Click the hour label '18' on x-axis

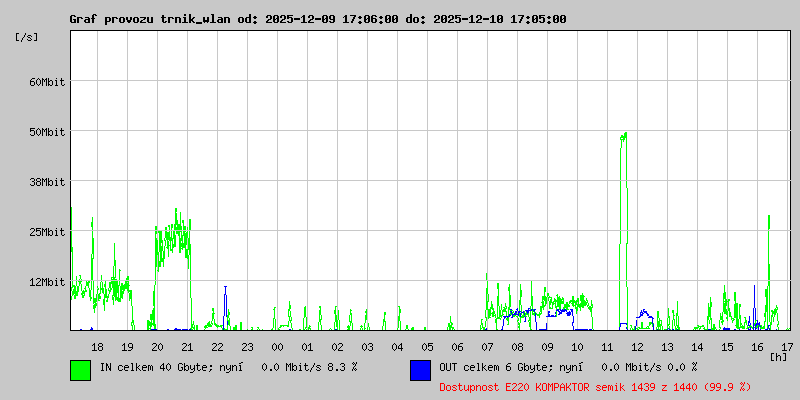click(x=97, y=347)
